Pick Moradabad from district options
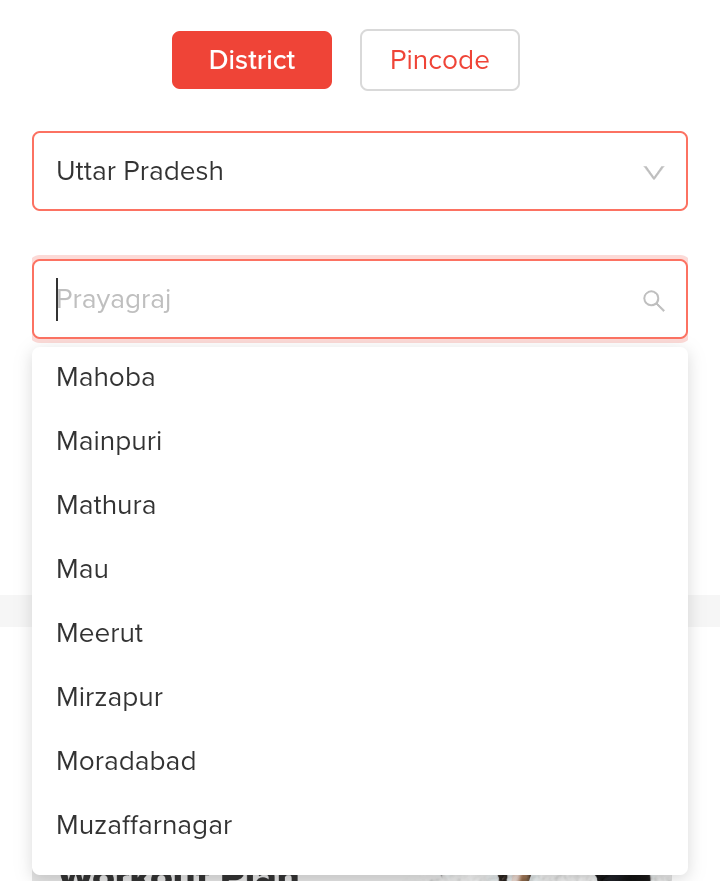This screenshot has width=720, height=881. point(126,761)
